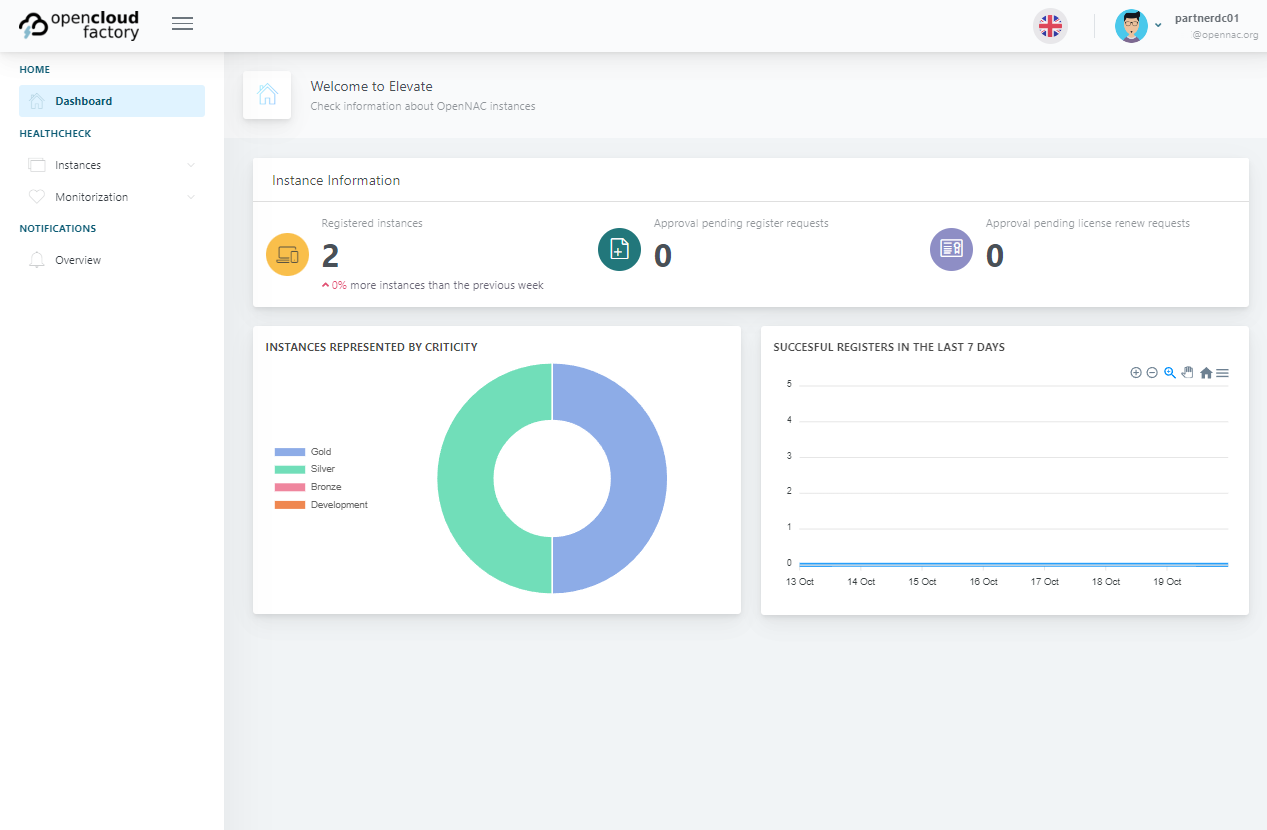Screen dimensions: 1267x830
Task: Click the 13 Oct axis label
Action: 800,582
